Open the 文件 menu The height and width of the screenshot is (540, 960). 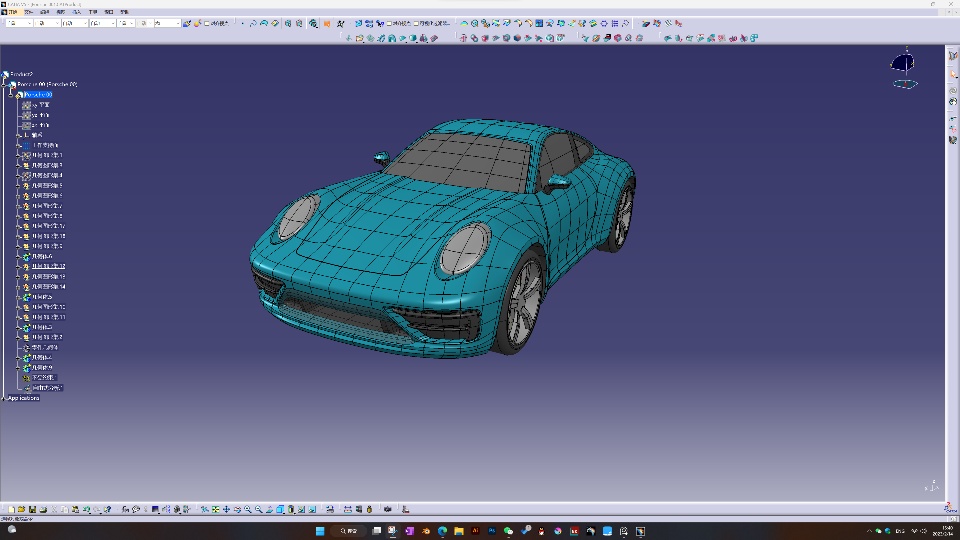28,12
